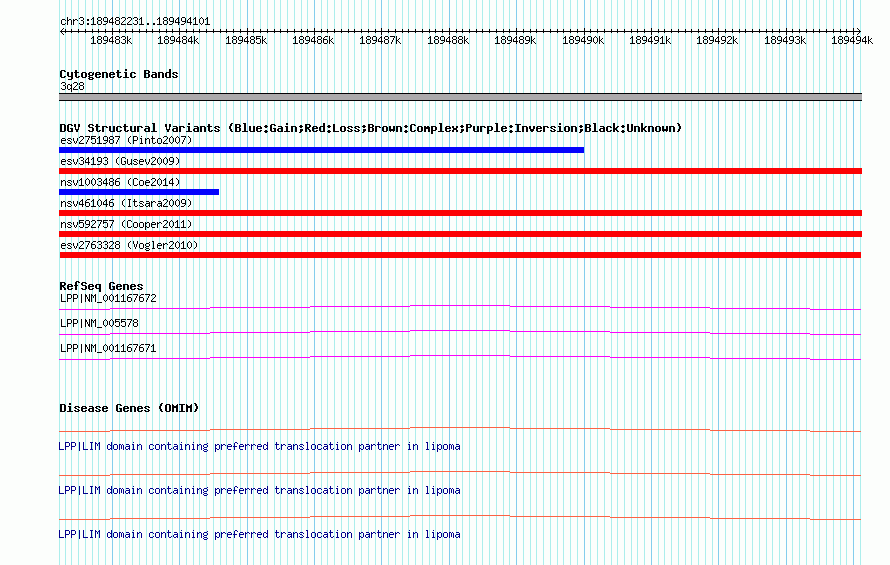The image size is (890, 565).
Task: Click the 189488k ruler tick label
Action: (x=448, y=40)
